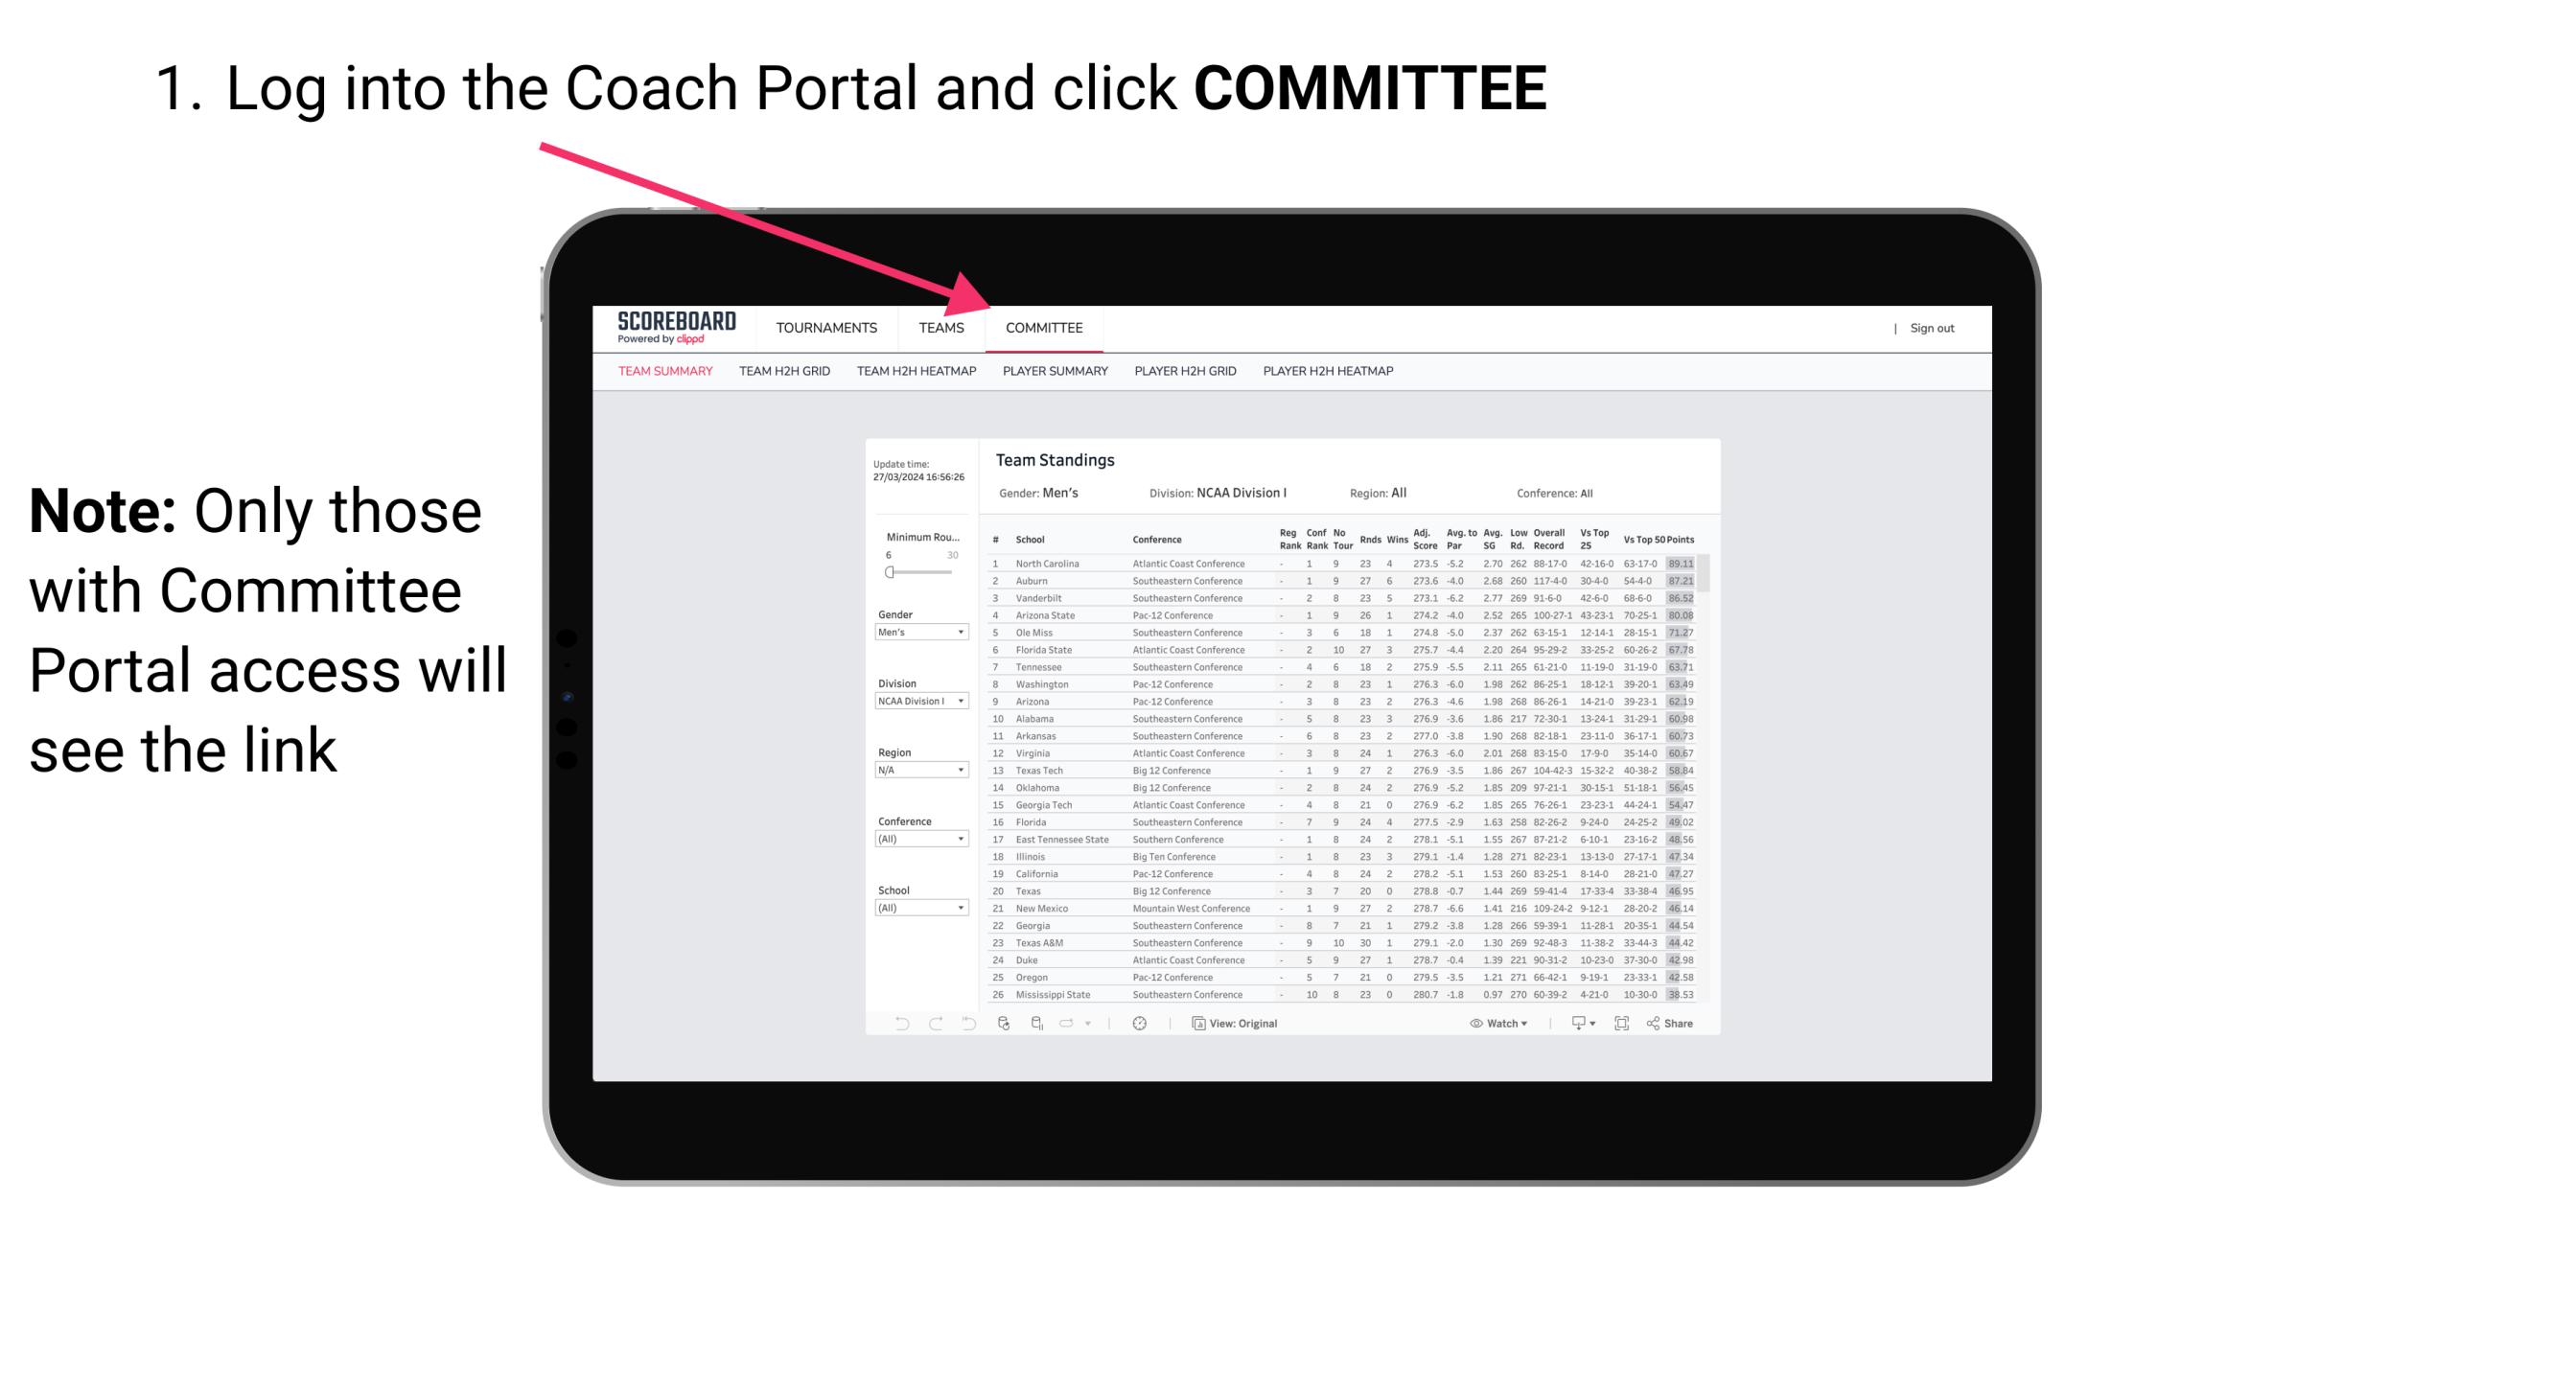Open TEAM H2H HEATMAP view
The width and height of the screenshot is (2576, 1386).
point(915,374)
